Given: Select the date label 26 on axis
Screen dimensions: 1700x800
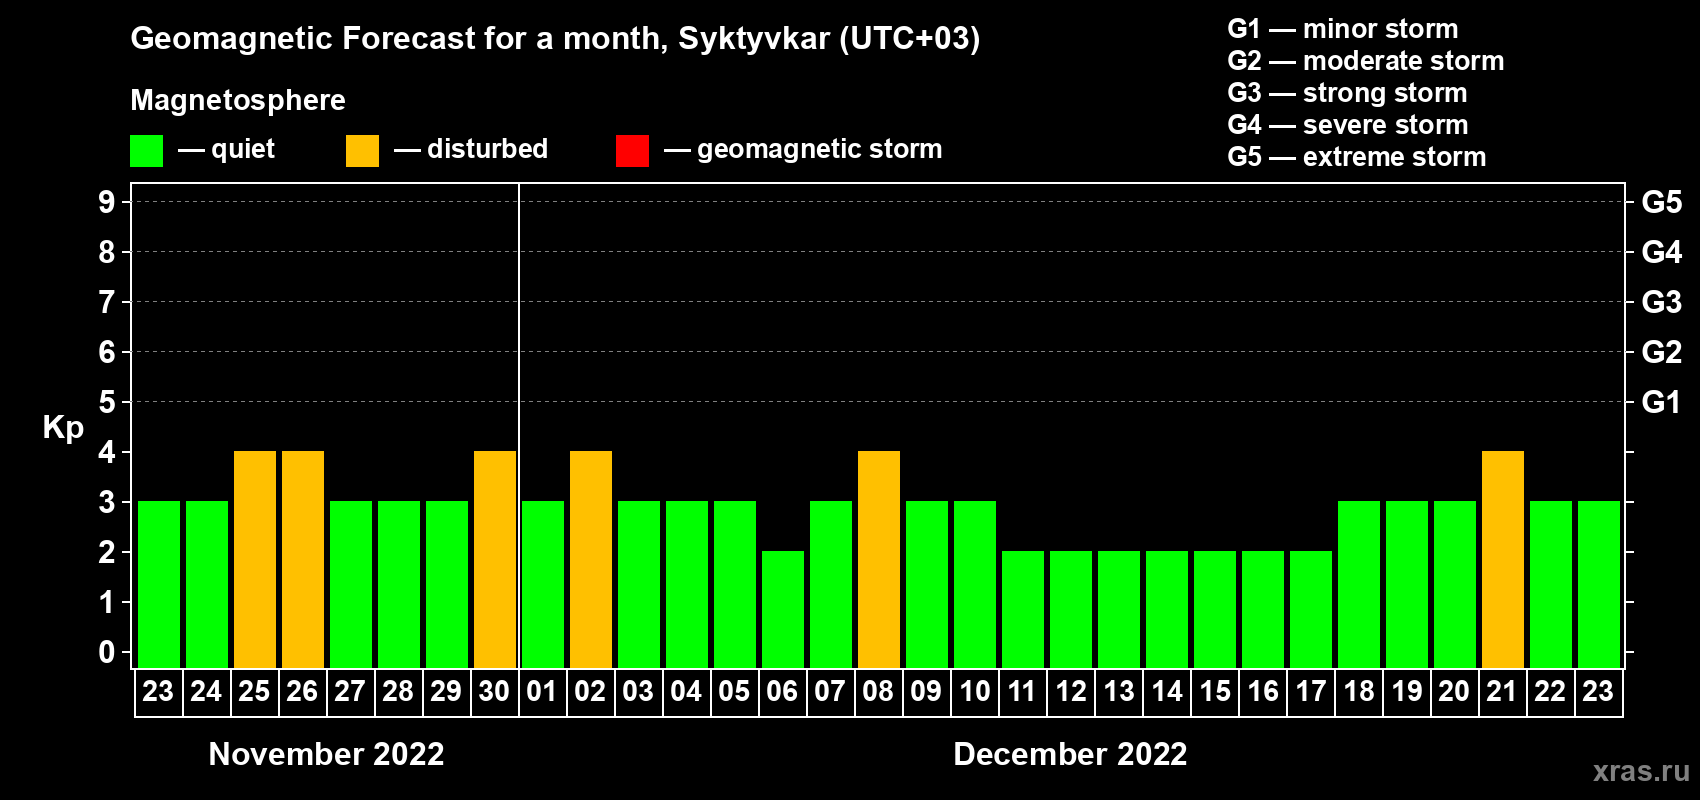Looking at the screenshot, I should tap(302, 692).
